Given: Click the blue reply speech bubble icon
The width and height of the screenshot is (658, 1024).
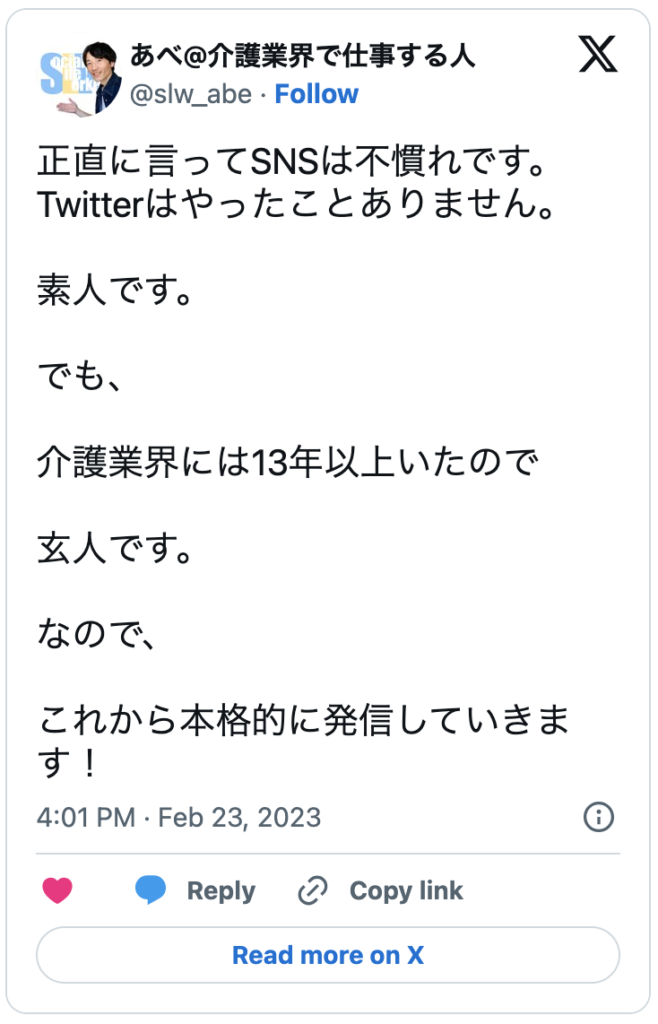Looking at the screenshot, I should pyautogui.click(x=150, y=890).
